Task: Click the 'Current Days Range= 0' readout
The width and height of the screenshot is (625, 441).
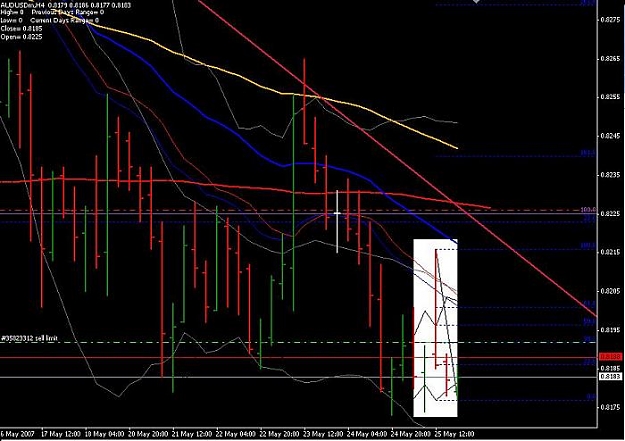Action: [65, 20]
